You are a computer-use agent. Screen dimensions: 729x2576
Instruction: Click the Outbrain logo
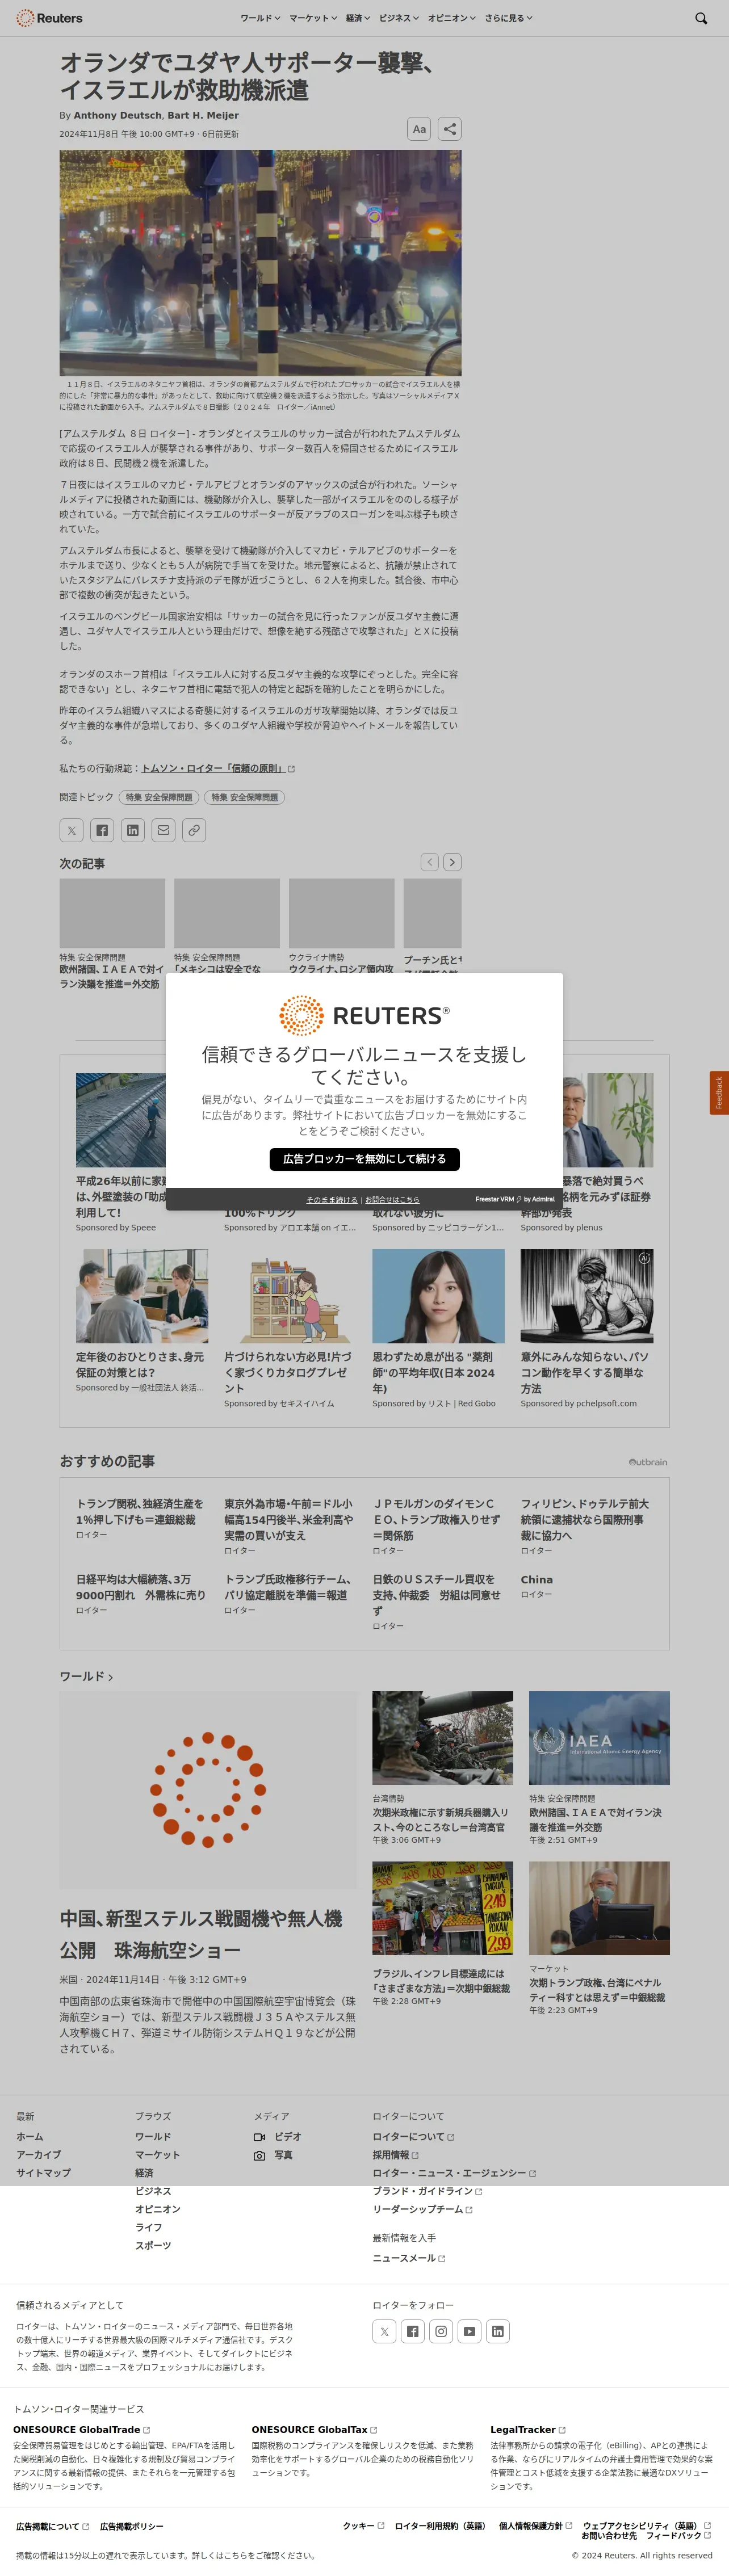648,1462
